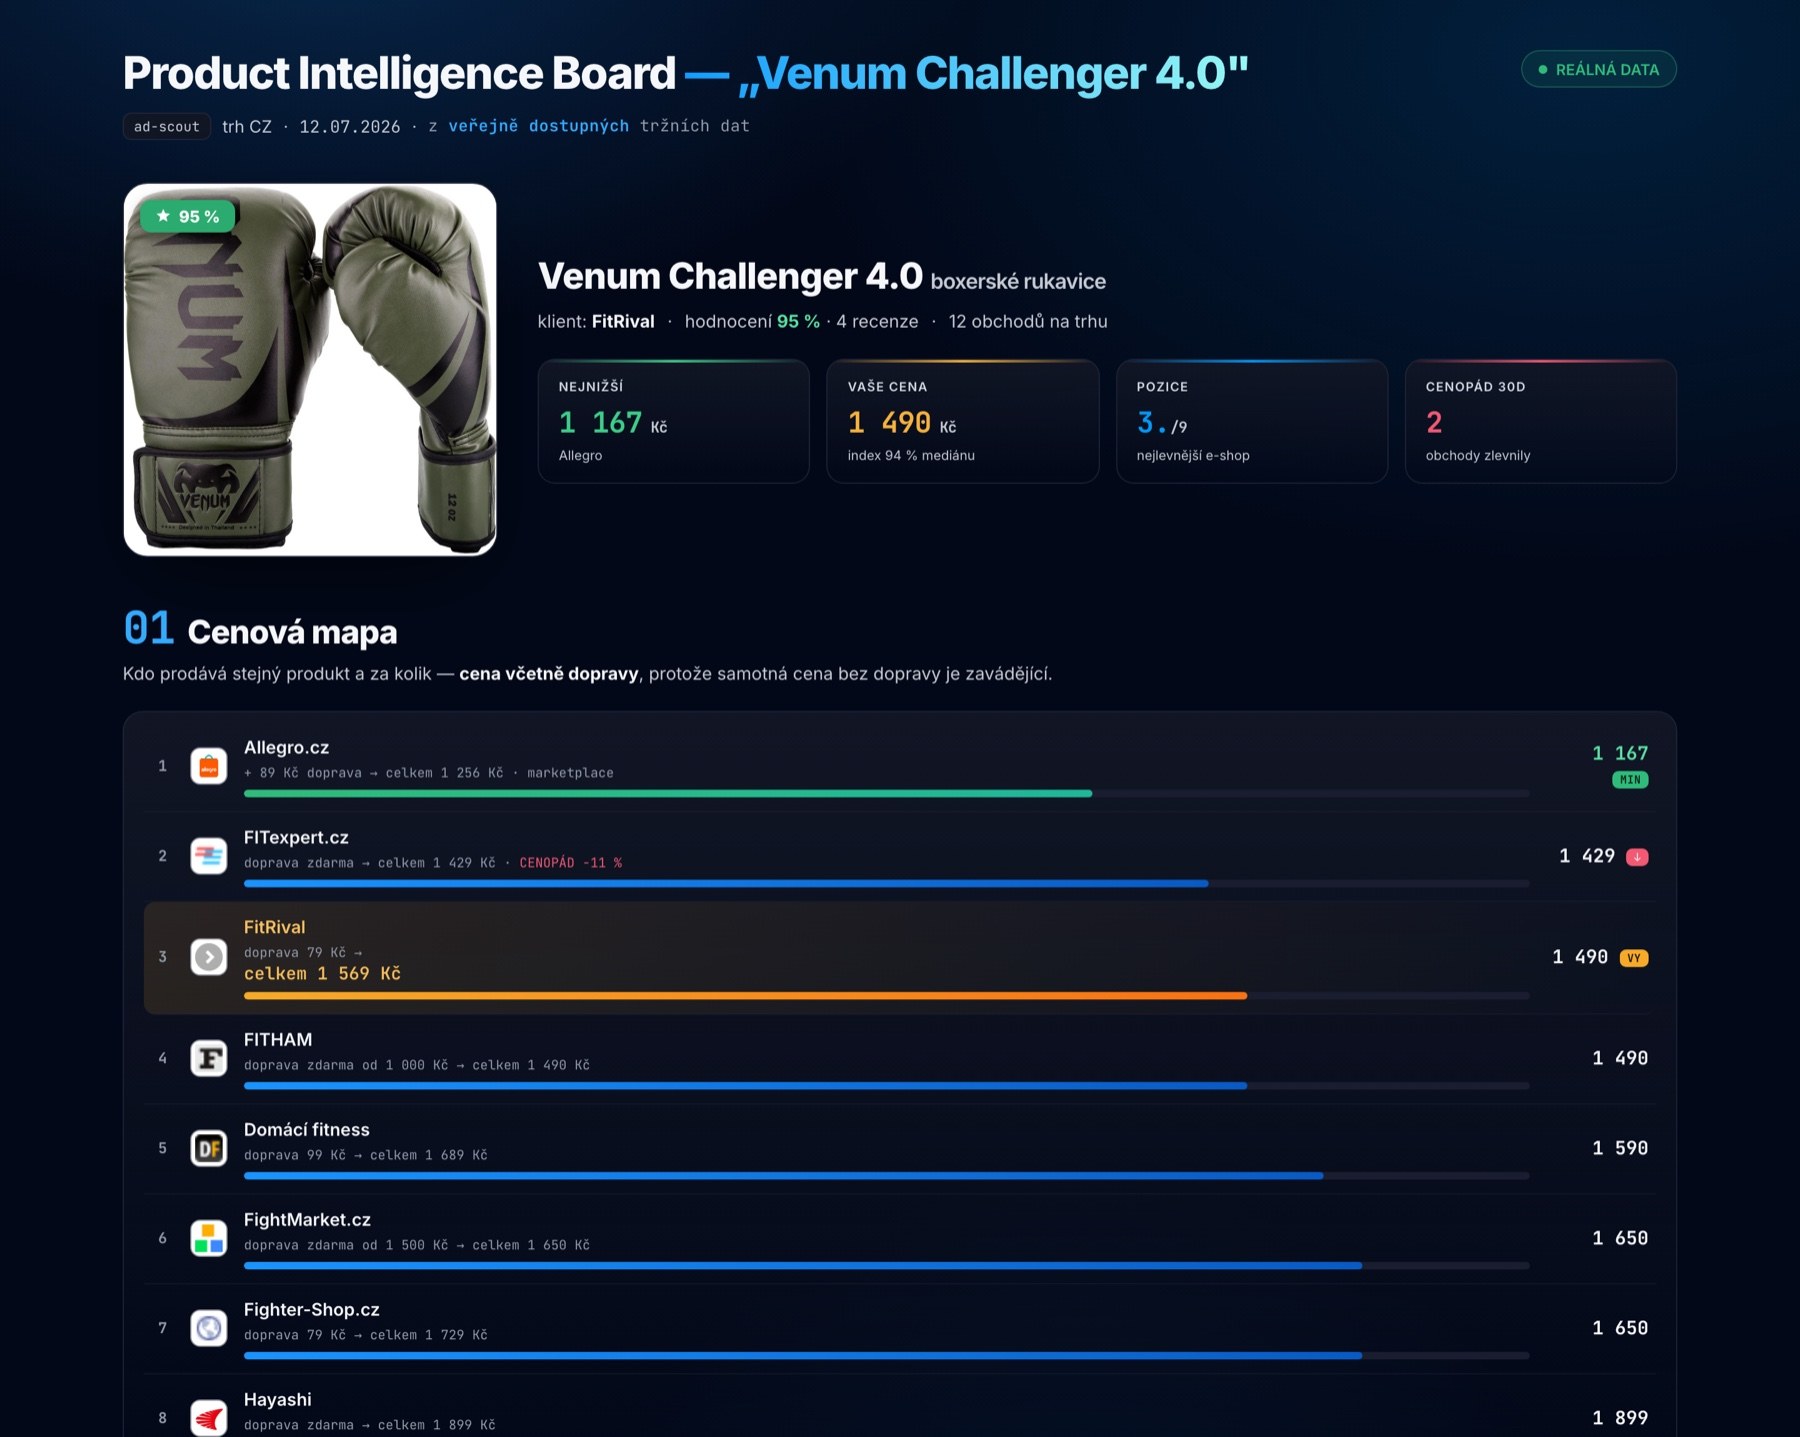Click the 1 590 price of Domácí fitness
Screen dimensions: 1800x1437
(1620, 1148)
